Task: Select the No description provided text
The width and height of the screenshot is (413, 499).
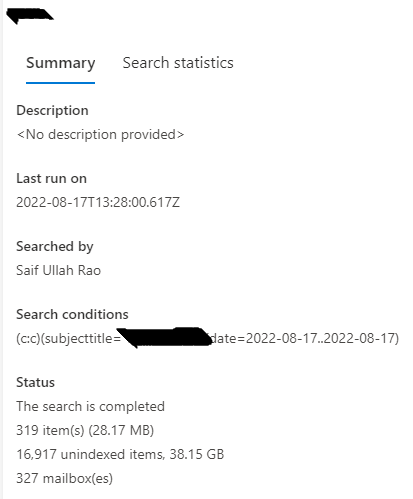Action: pos(100,134)
